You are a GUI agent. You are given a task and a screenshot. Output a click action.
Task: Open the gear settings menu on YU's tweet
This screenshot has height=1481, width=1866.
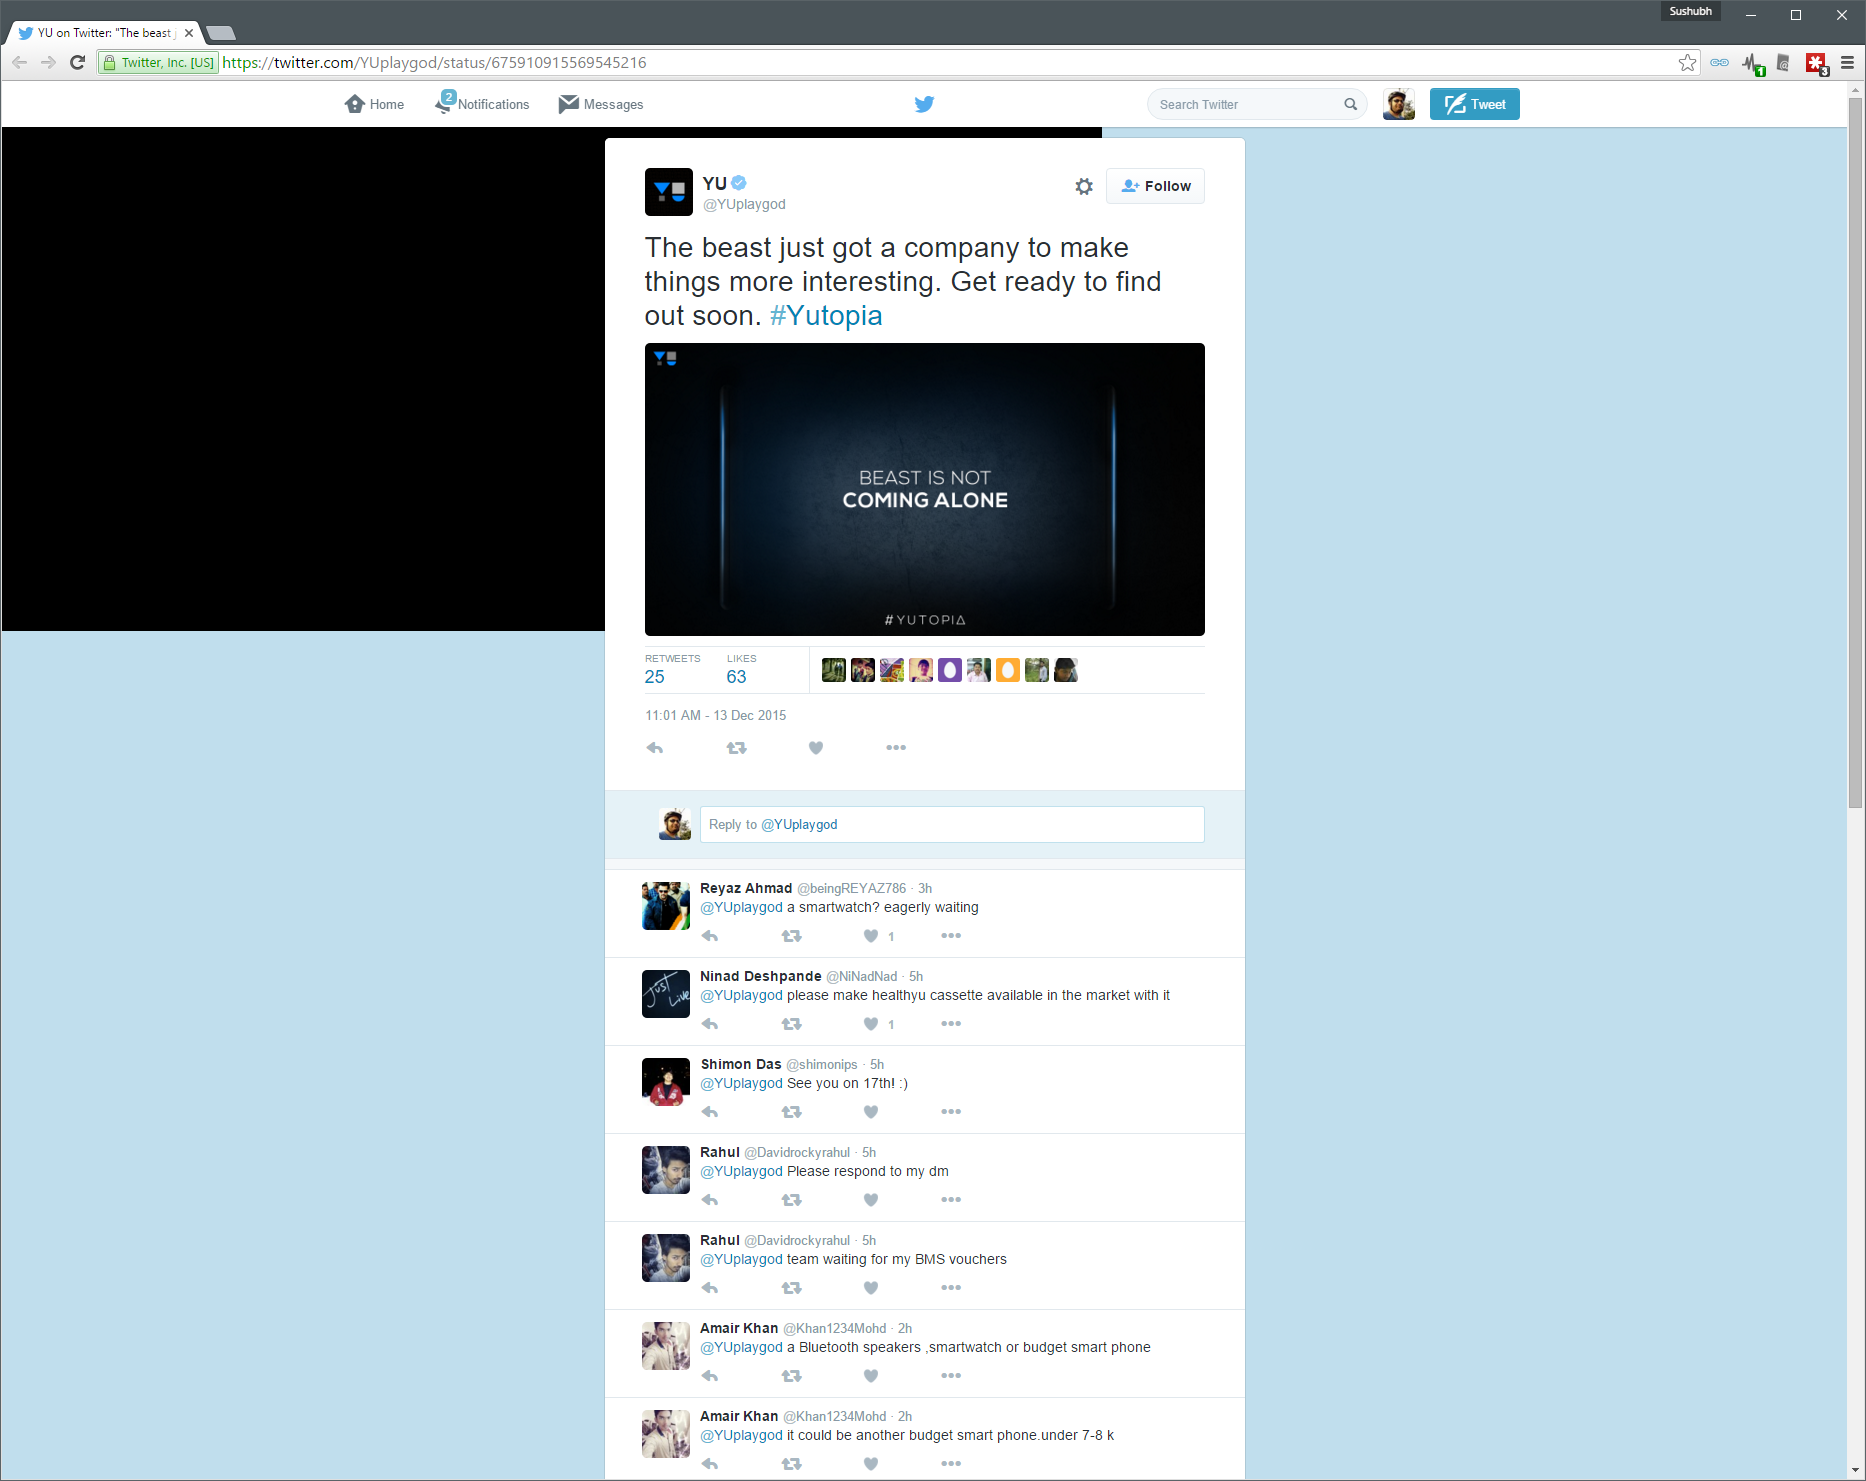[1084, 186]
